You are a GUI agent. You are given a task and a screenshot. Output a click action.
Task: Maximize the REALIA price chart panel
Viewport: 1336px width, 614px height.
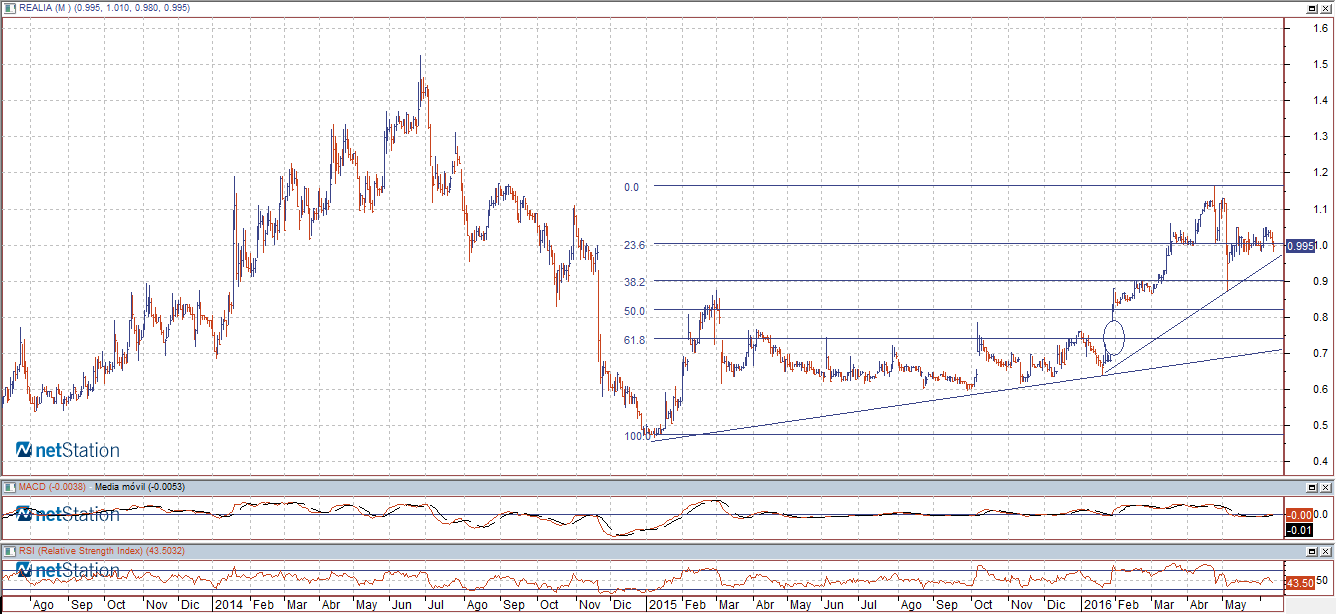click(x=1311, y=8)
